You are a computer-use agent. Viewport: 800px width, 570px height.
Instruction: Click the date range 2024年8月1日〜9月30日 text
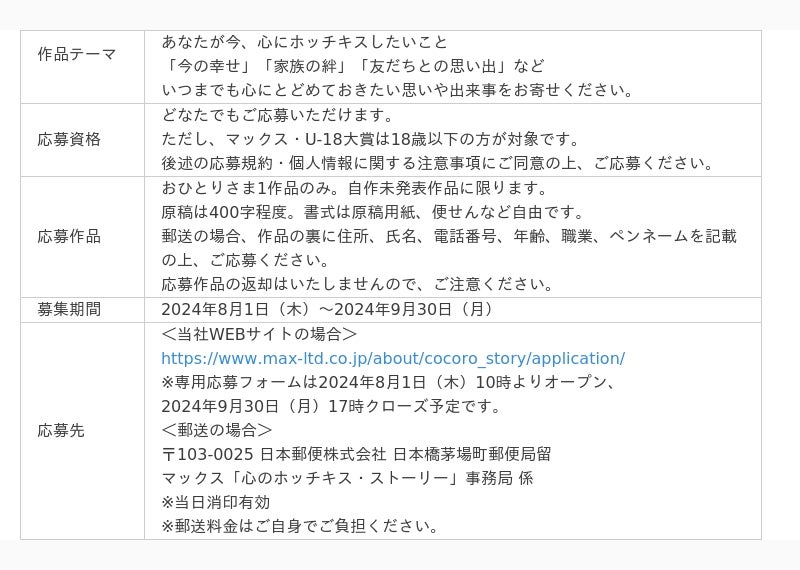tap(327, 309)
